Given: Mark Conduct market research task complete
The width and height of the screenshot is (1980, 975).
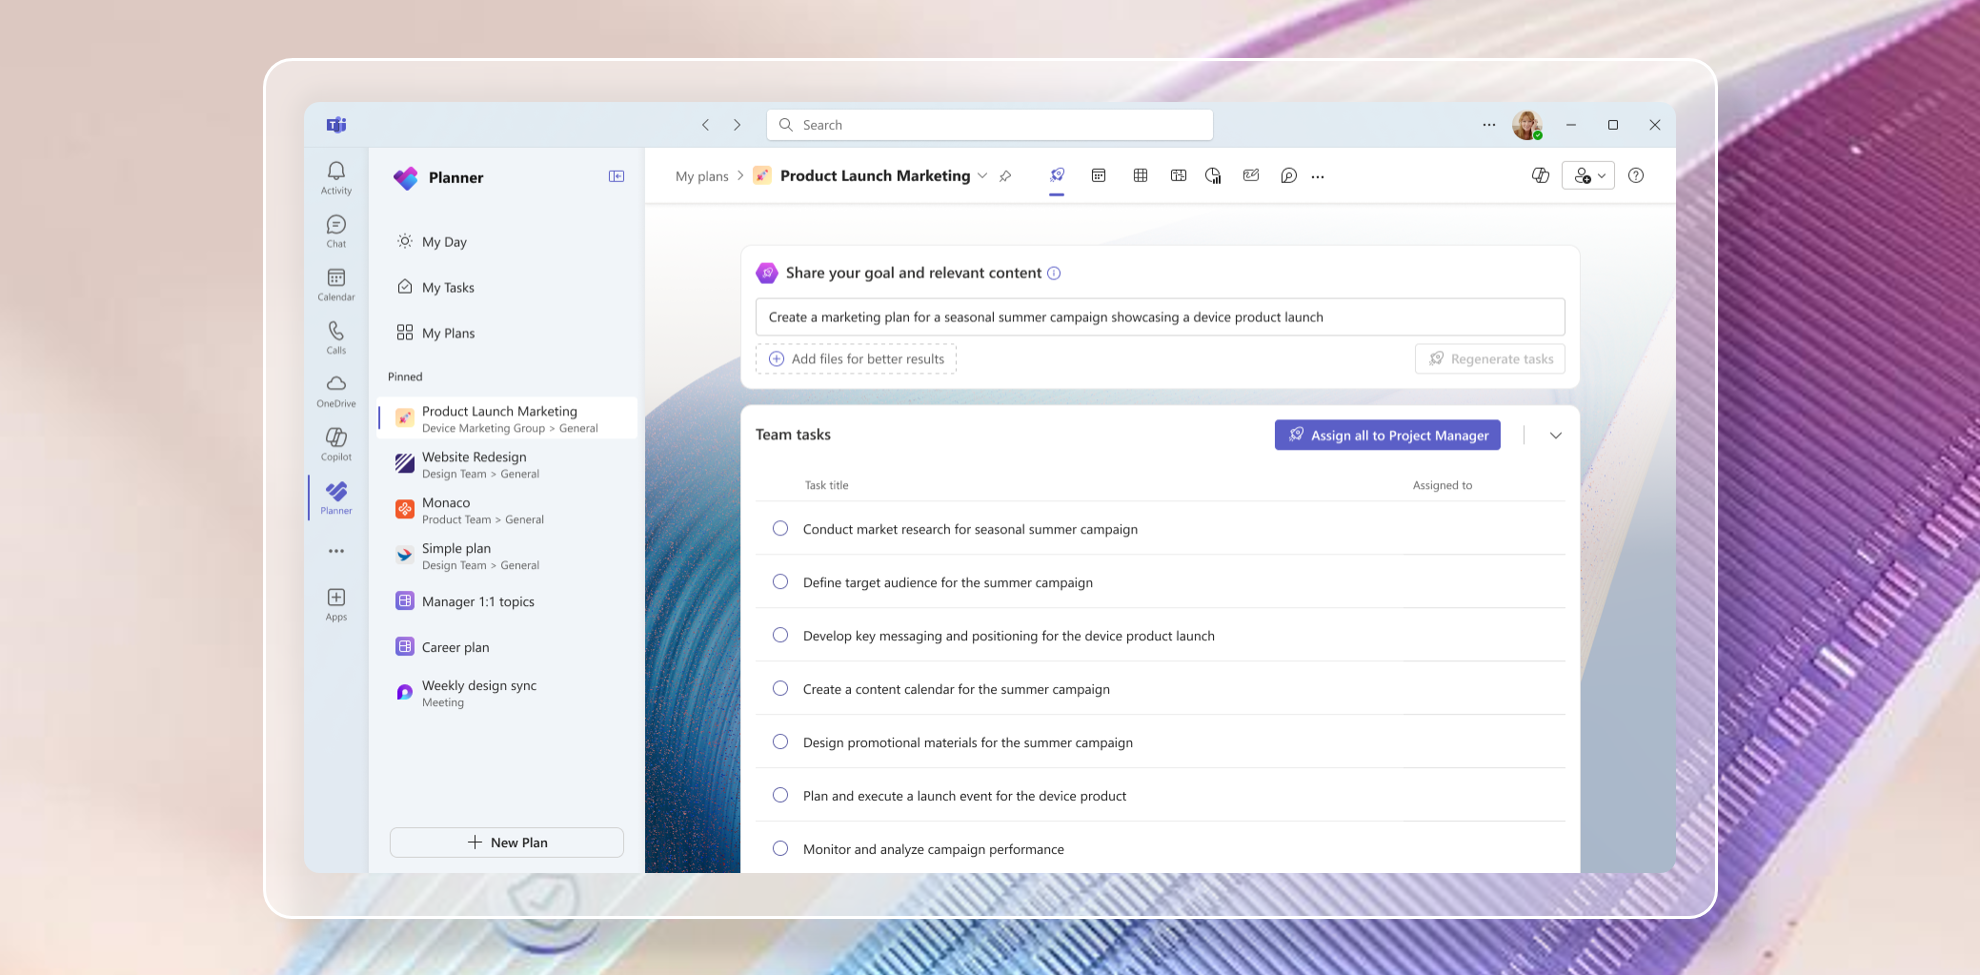Looking at the screenshot, I should point(780,528).
